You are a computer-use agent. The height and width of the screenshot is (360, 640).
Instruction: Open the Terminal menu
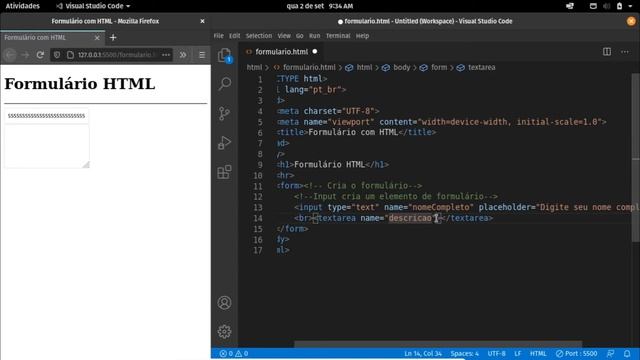(x=338, y=36)
